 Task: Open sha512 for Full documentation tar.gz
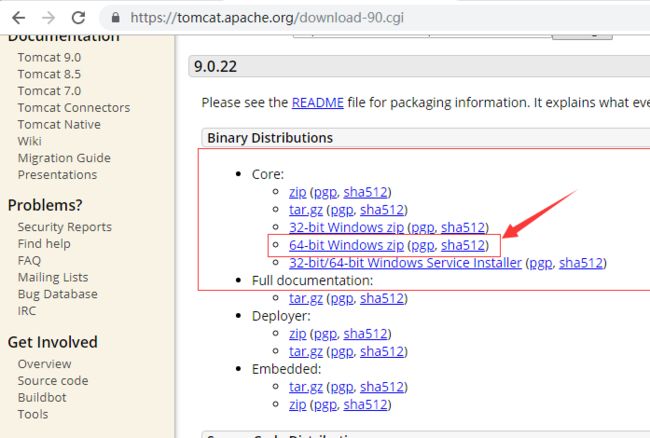pos(382,298)
